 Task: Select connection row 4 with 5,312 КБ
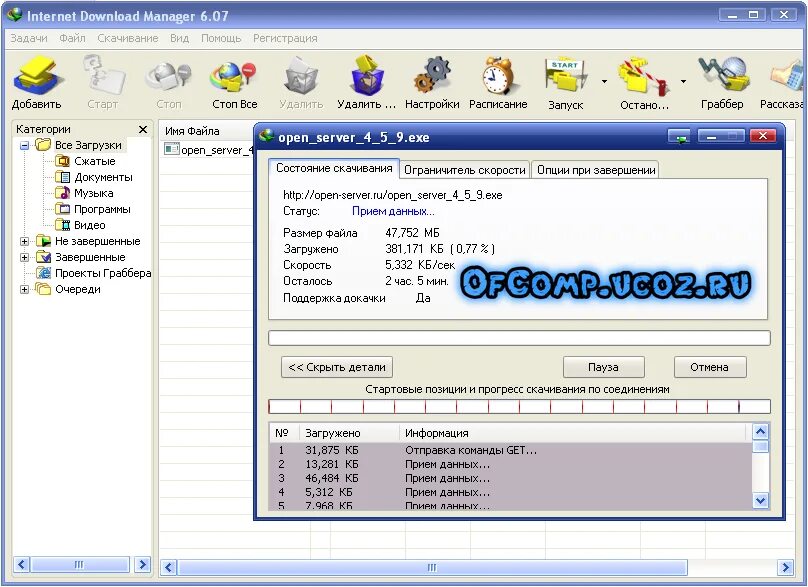click(511, 492)
